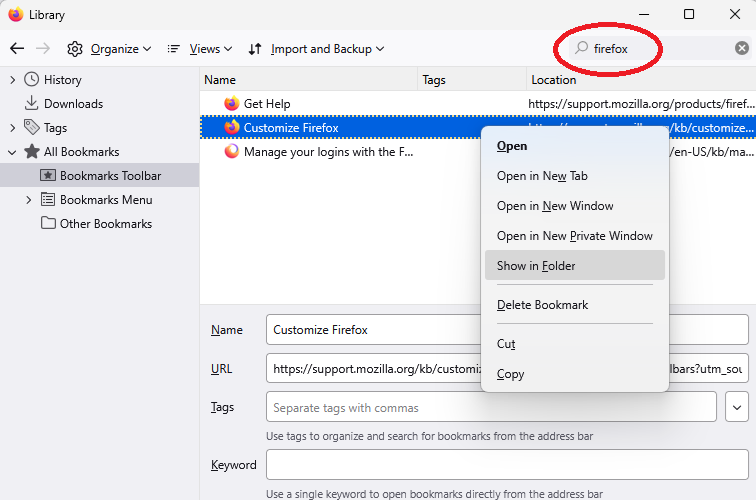This screenshot has height=500, width=756.
Task: Expand the Tags tree node
Action: tap(13, 128)
